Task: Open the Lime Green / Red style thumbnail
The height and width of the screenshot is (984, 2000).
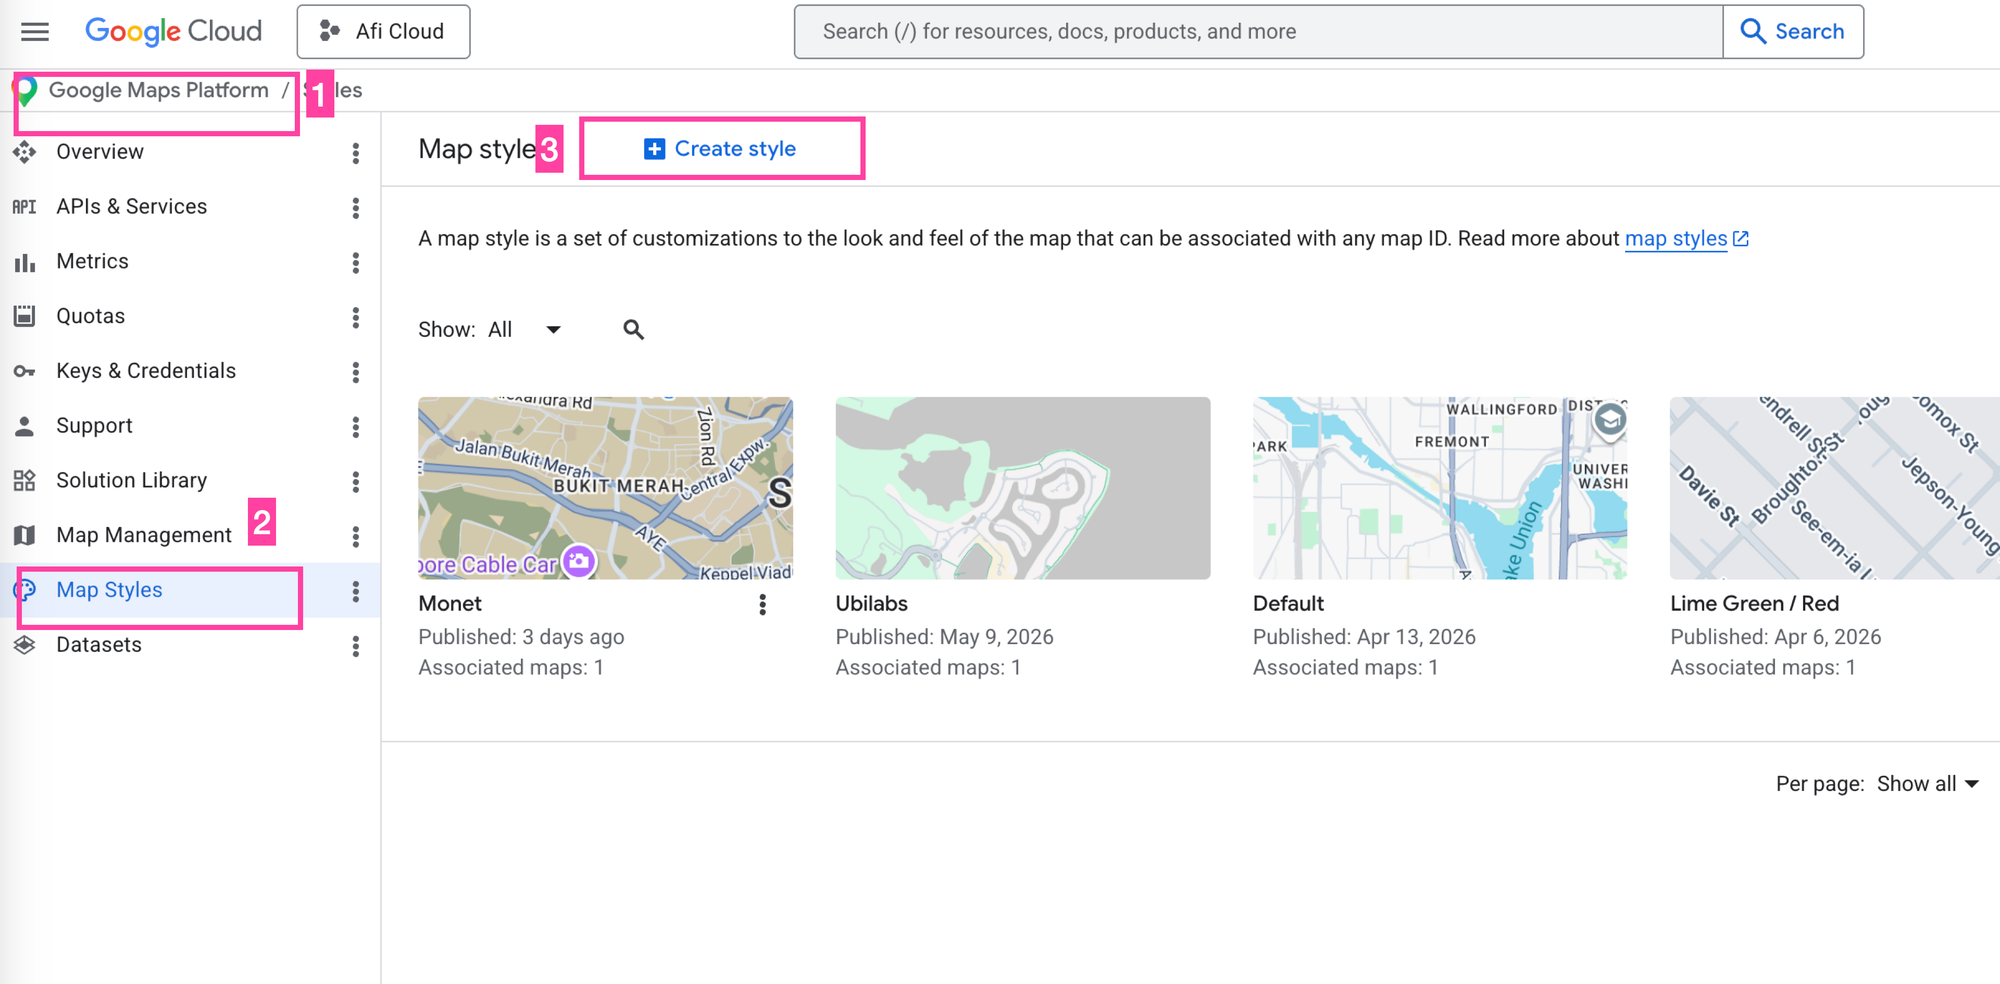Action: (x=1835, y=488)
